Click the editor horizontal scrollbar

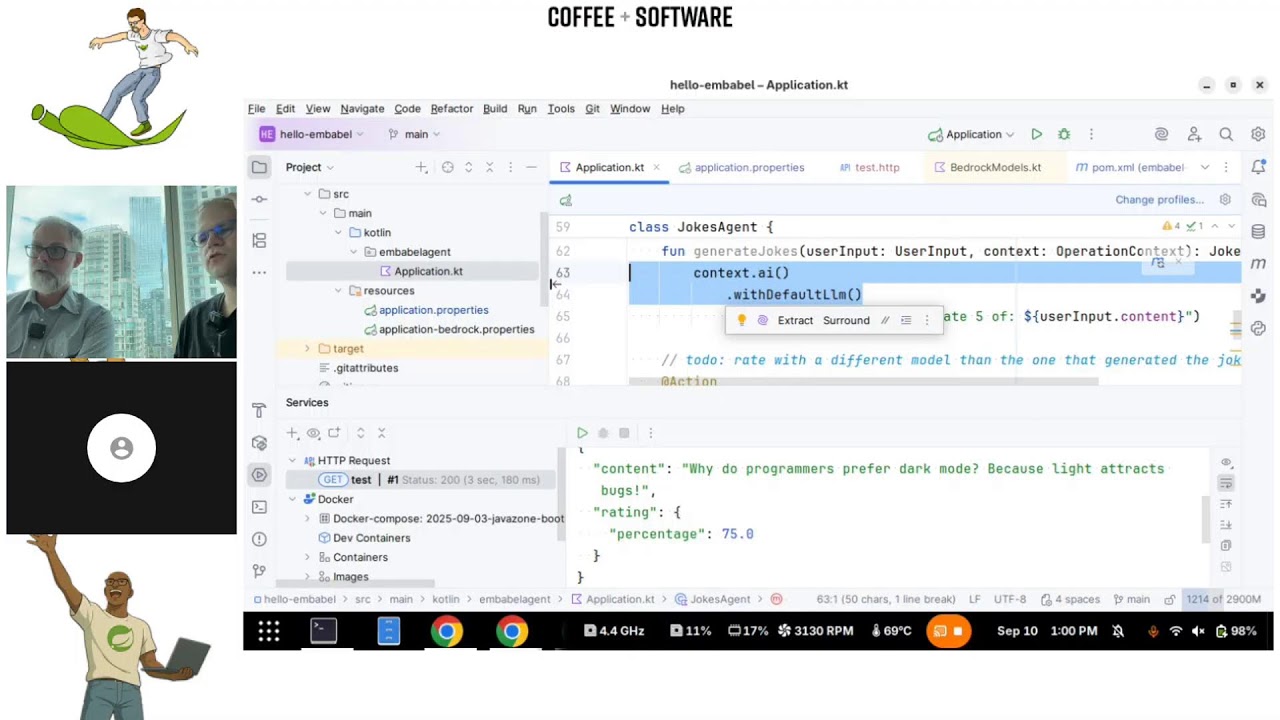[863, 381]
